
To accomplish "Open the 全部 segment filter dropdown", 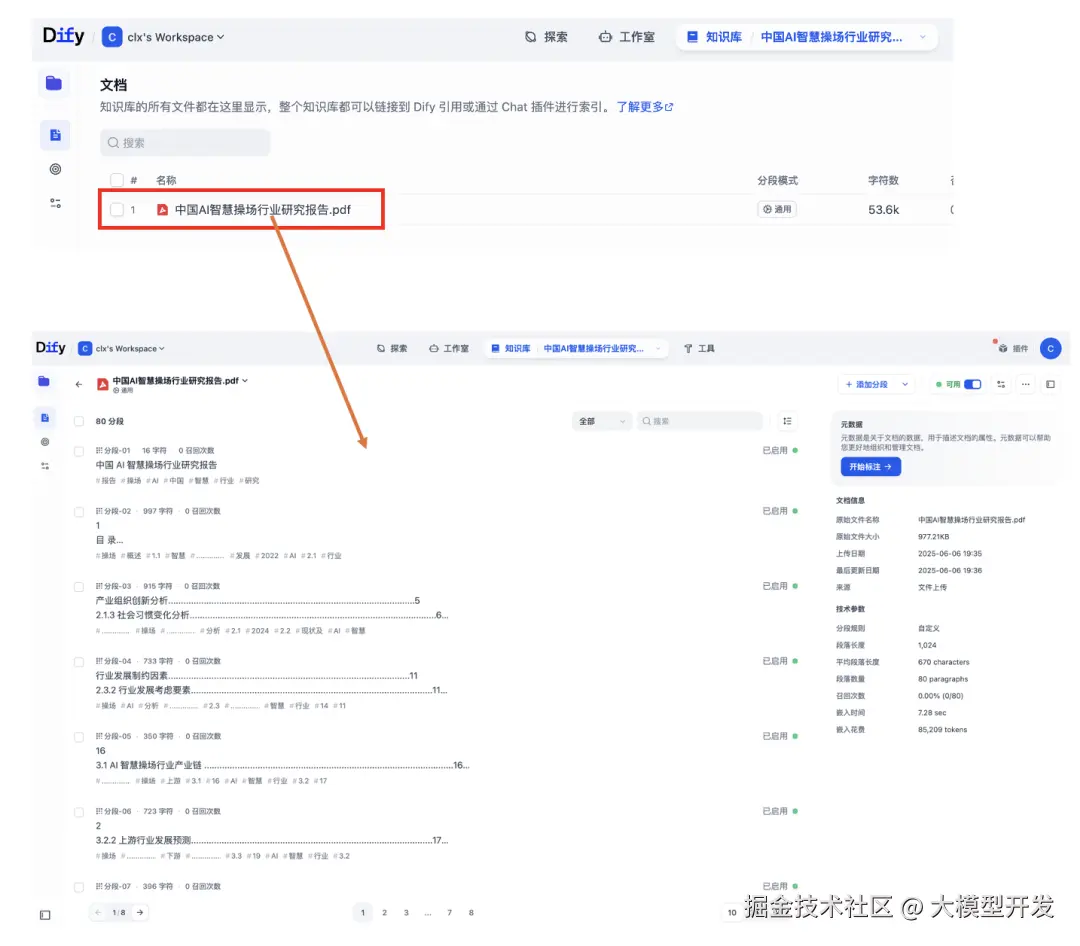I will point(601,421).
